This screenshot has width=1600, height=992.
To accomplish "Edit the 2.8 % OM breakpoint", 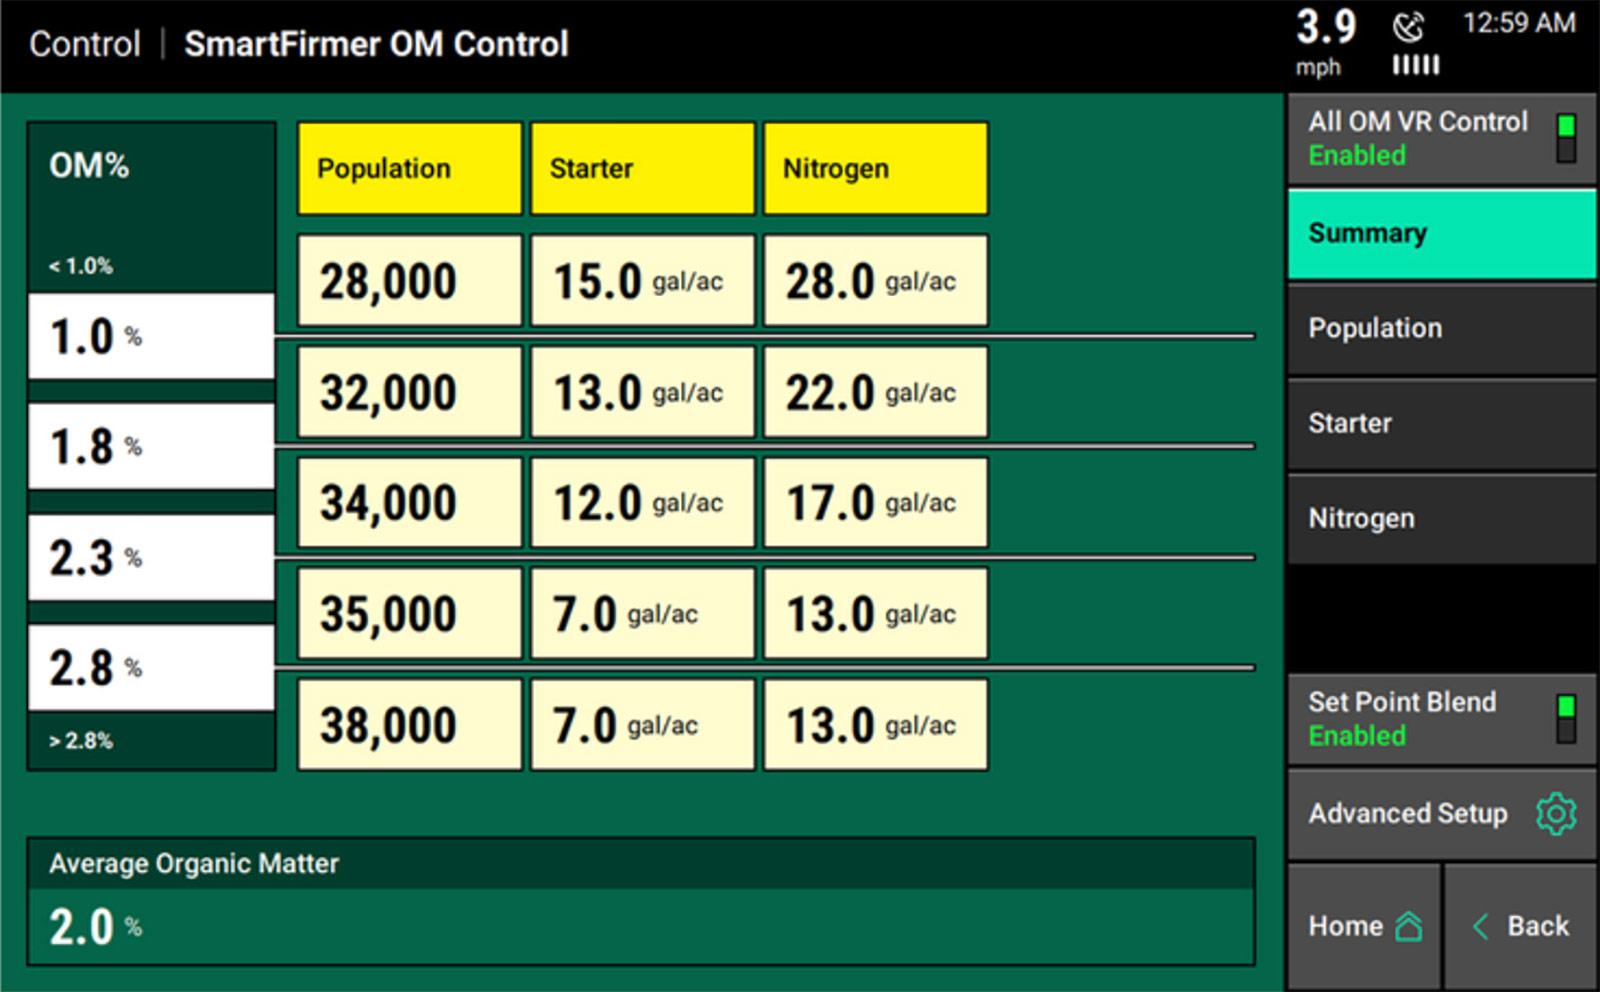I will [x=151, y=667].
